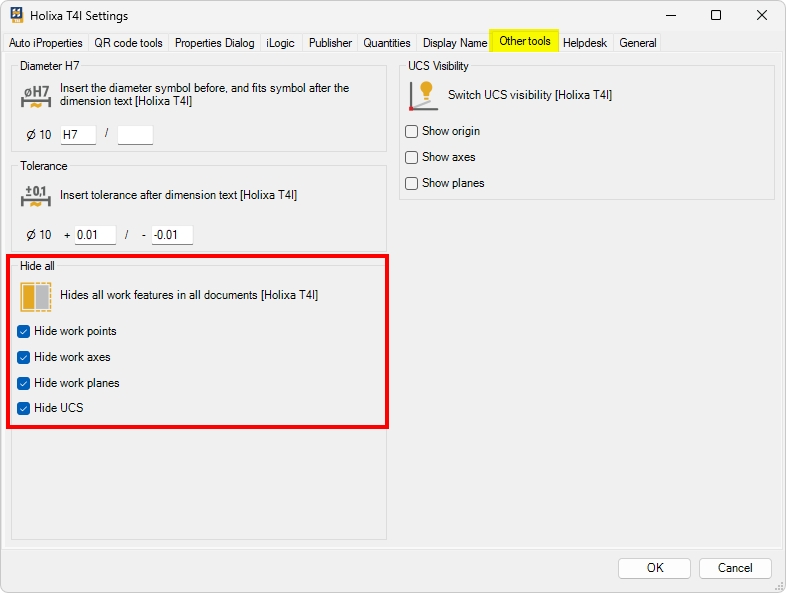Enable Show planes checkbox
786x593 pixels.
point(412,183)
